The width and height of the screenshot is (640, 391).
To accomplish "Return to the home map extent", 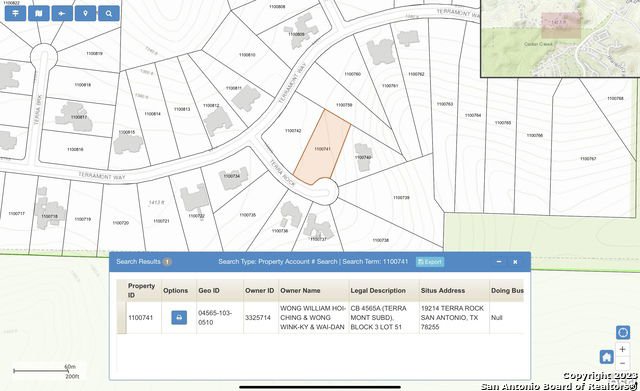I will (x=607, y=357).
